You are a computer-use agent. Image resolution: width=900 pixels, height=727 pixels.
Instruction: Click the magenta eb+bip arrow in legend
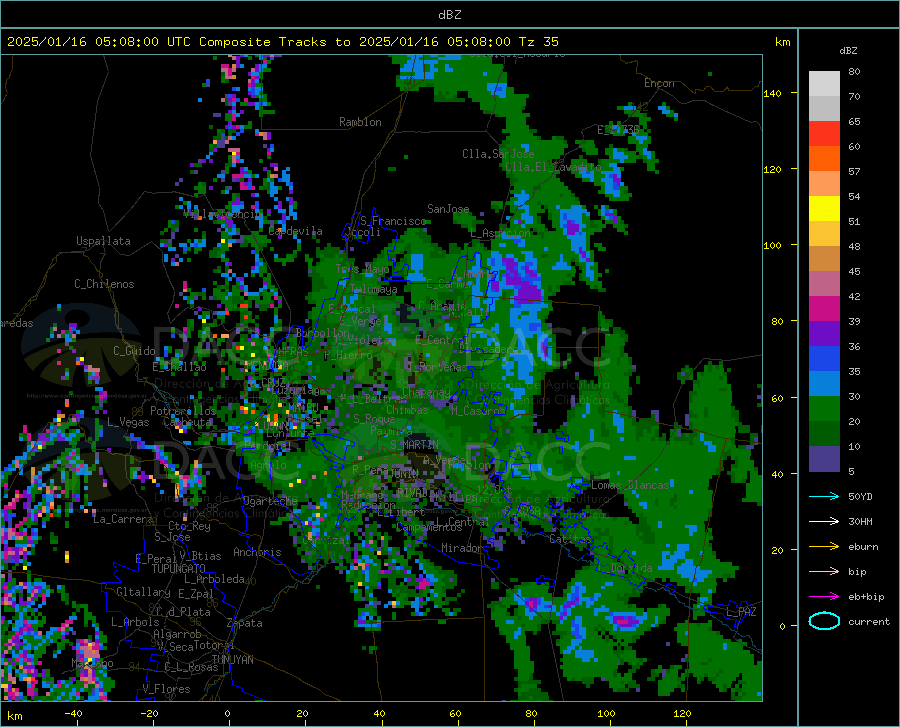(x=824, y=597)
